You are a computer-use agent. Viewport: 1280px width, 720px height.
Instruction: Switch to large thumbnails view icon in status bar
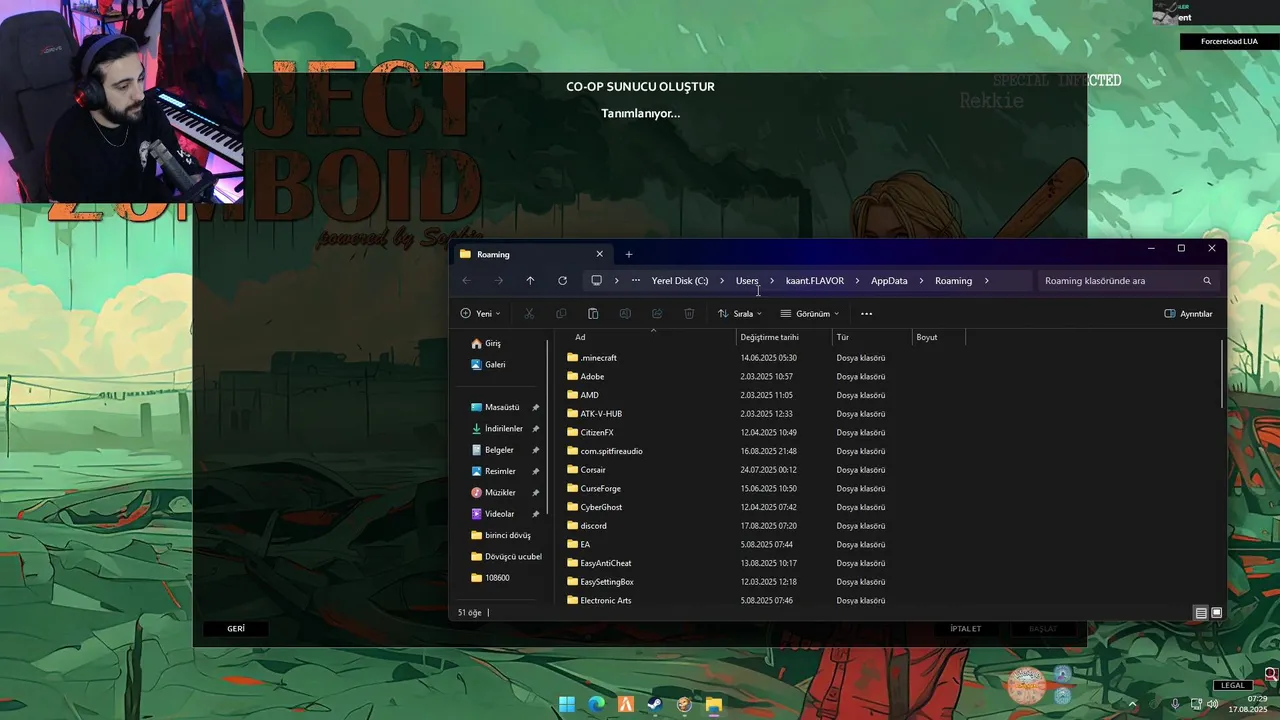(1217, 613)
